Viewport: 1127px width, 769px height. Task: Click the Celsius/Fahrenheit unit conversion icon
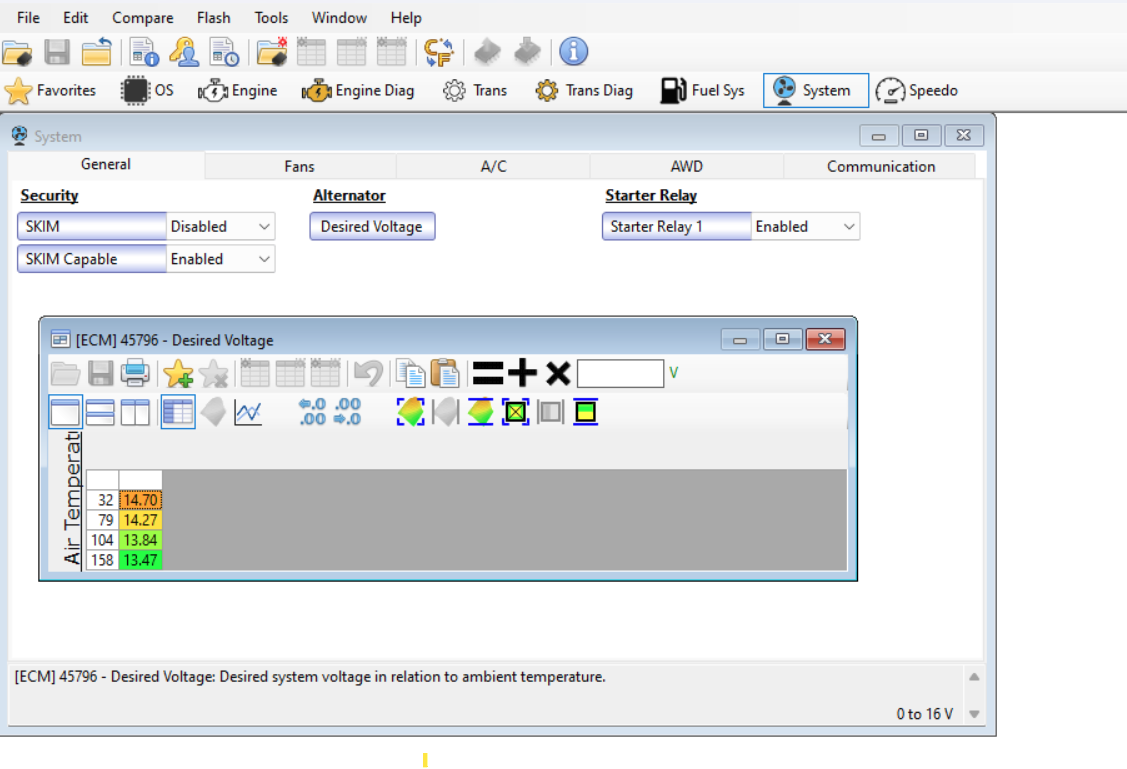pyautogui.click(x=438, y=52)
